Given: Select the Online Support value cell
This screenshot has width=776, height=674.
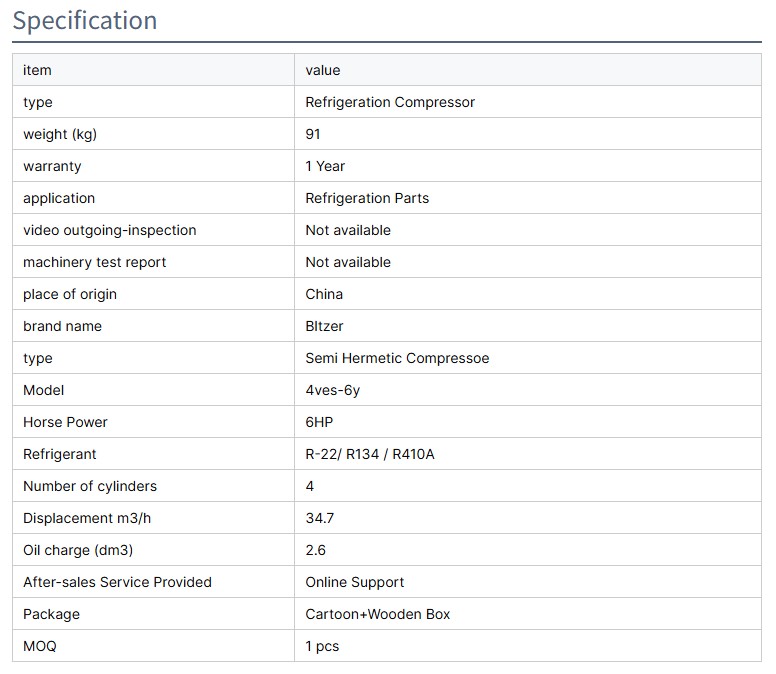Looking at the screenshot, I should pyautogui.click(x=355, y=582).
